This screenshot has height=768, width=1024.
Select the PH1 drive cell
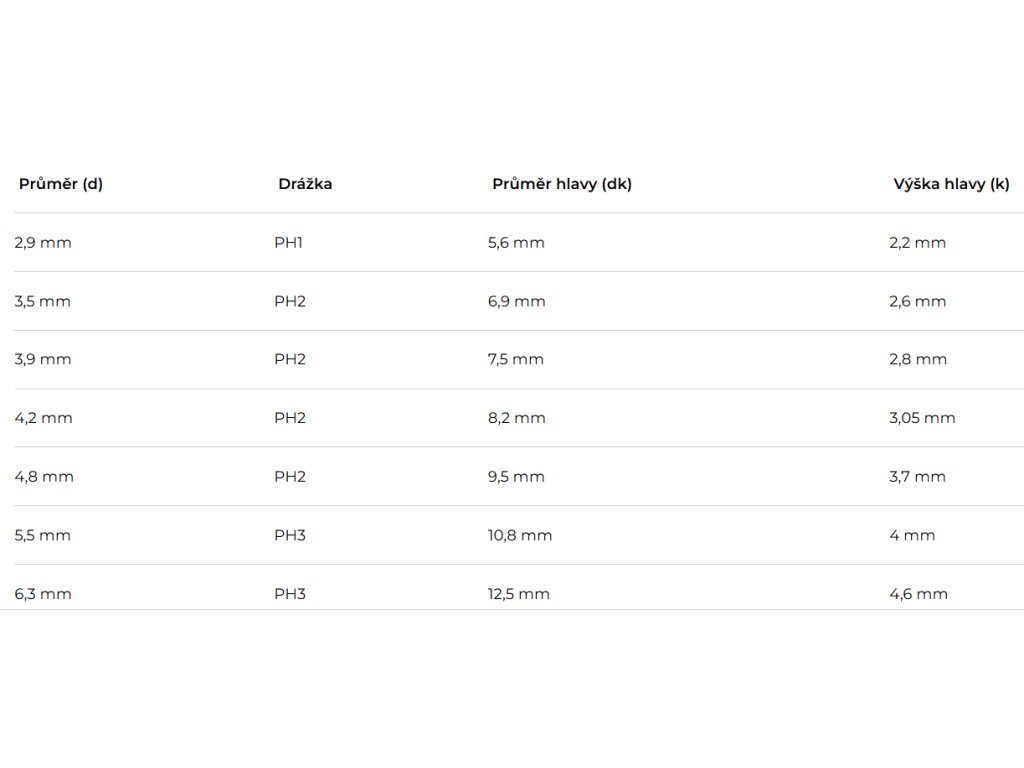coord(288,243)
